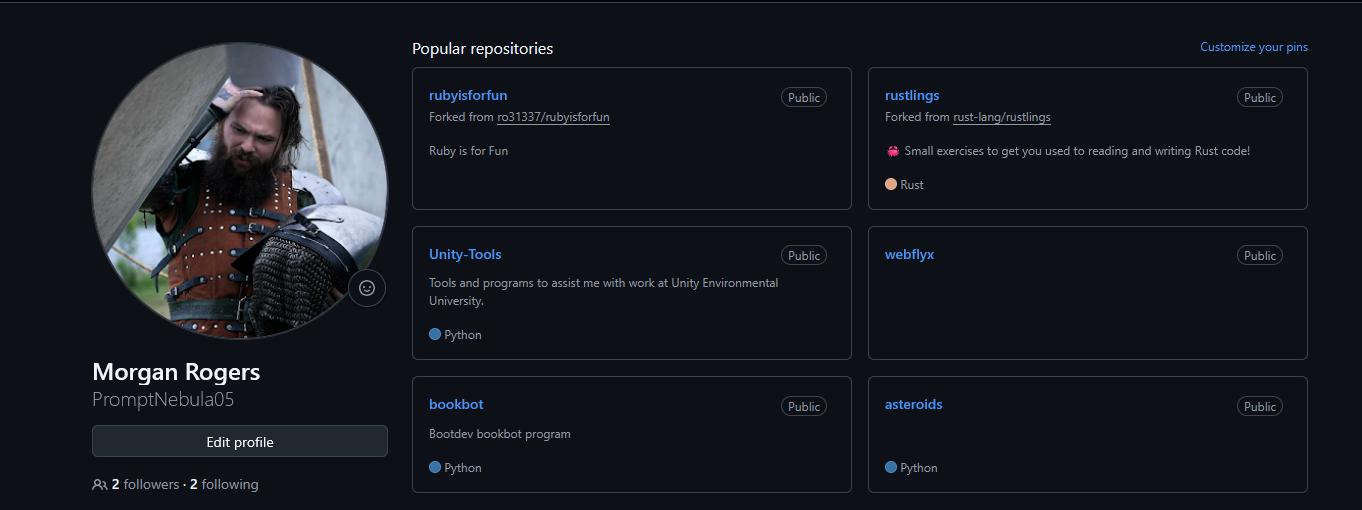This screenshot has width=1362, height=510.
Task: Open the rustlings repository
Action: (x=912, y=96)
